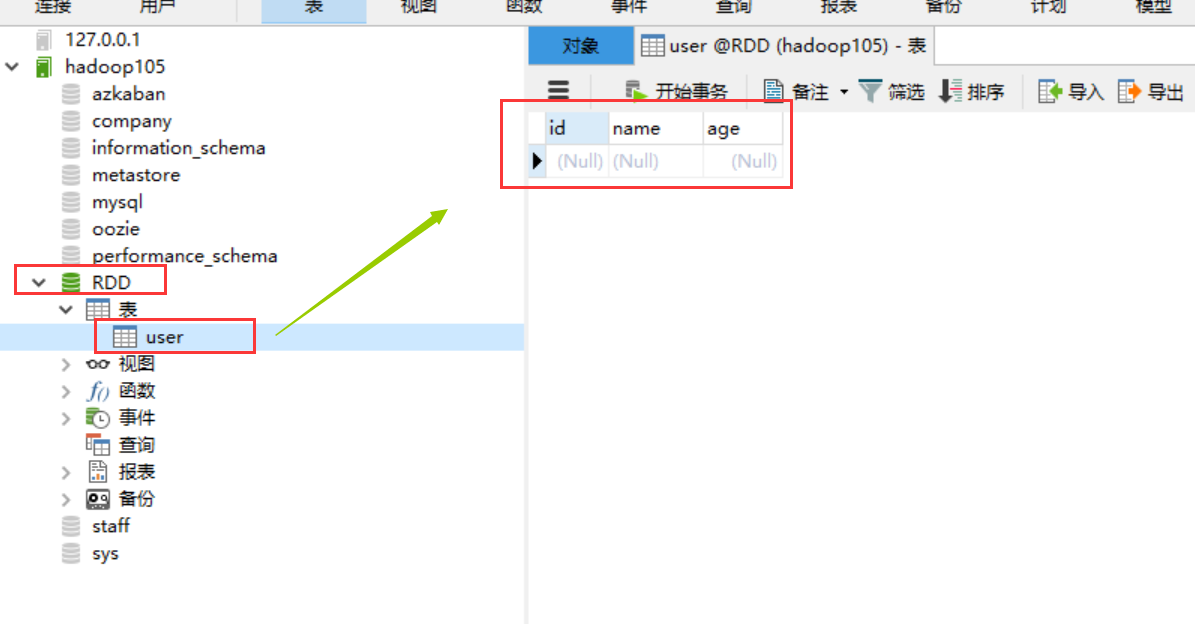This screenshot has height=624, width=1195.
Task: Click the 导入 import icon
Action: pos(1050,91)
